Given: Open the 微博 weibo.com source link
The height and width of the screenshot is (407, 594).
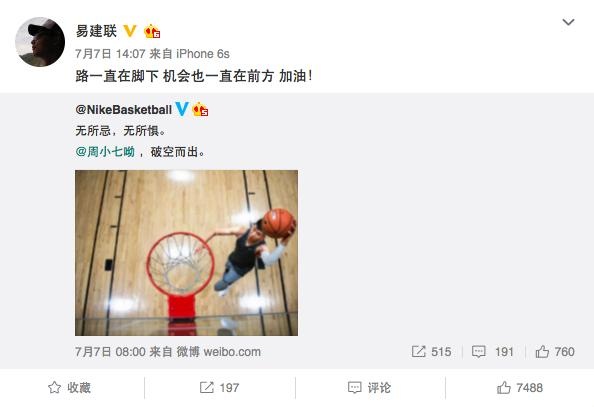Looking at the screenshot, I should tap(219, 352).
